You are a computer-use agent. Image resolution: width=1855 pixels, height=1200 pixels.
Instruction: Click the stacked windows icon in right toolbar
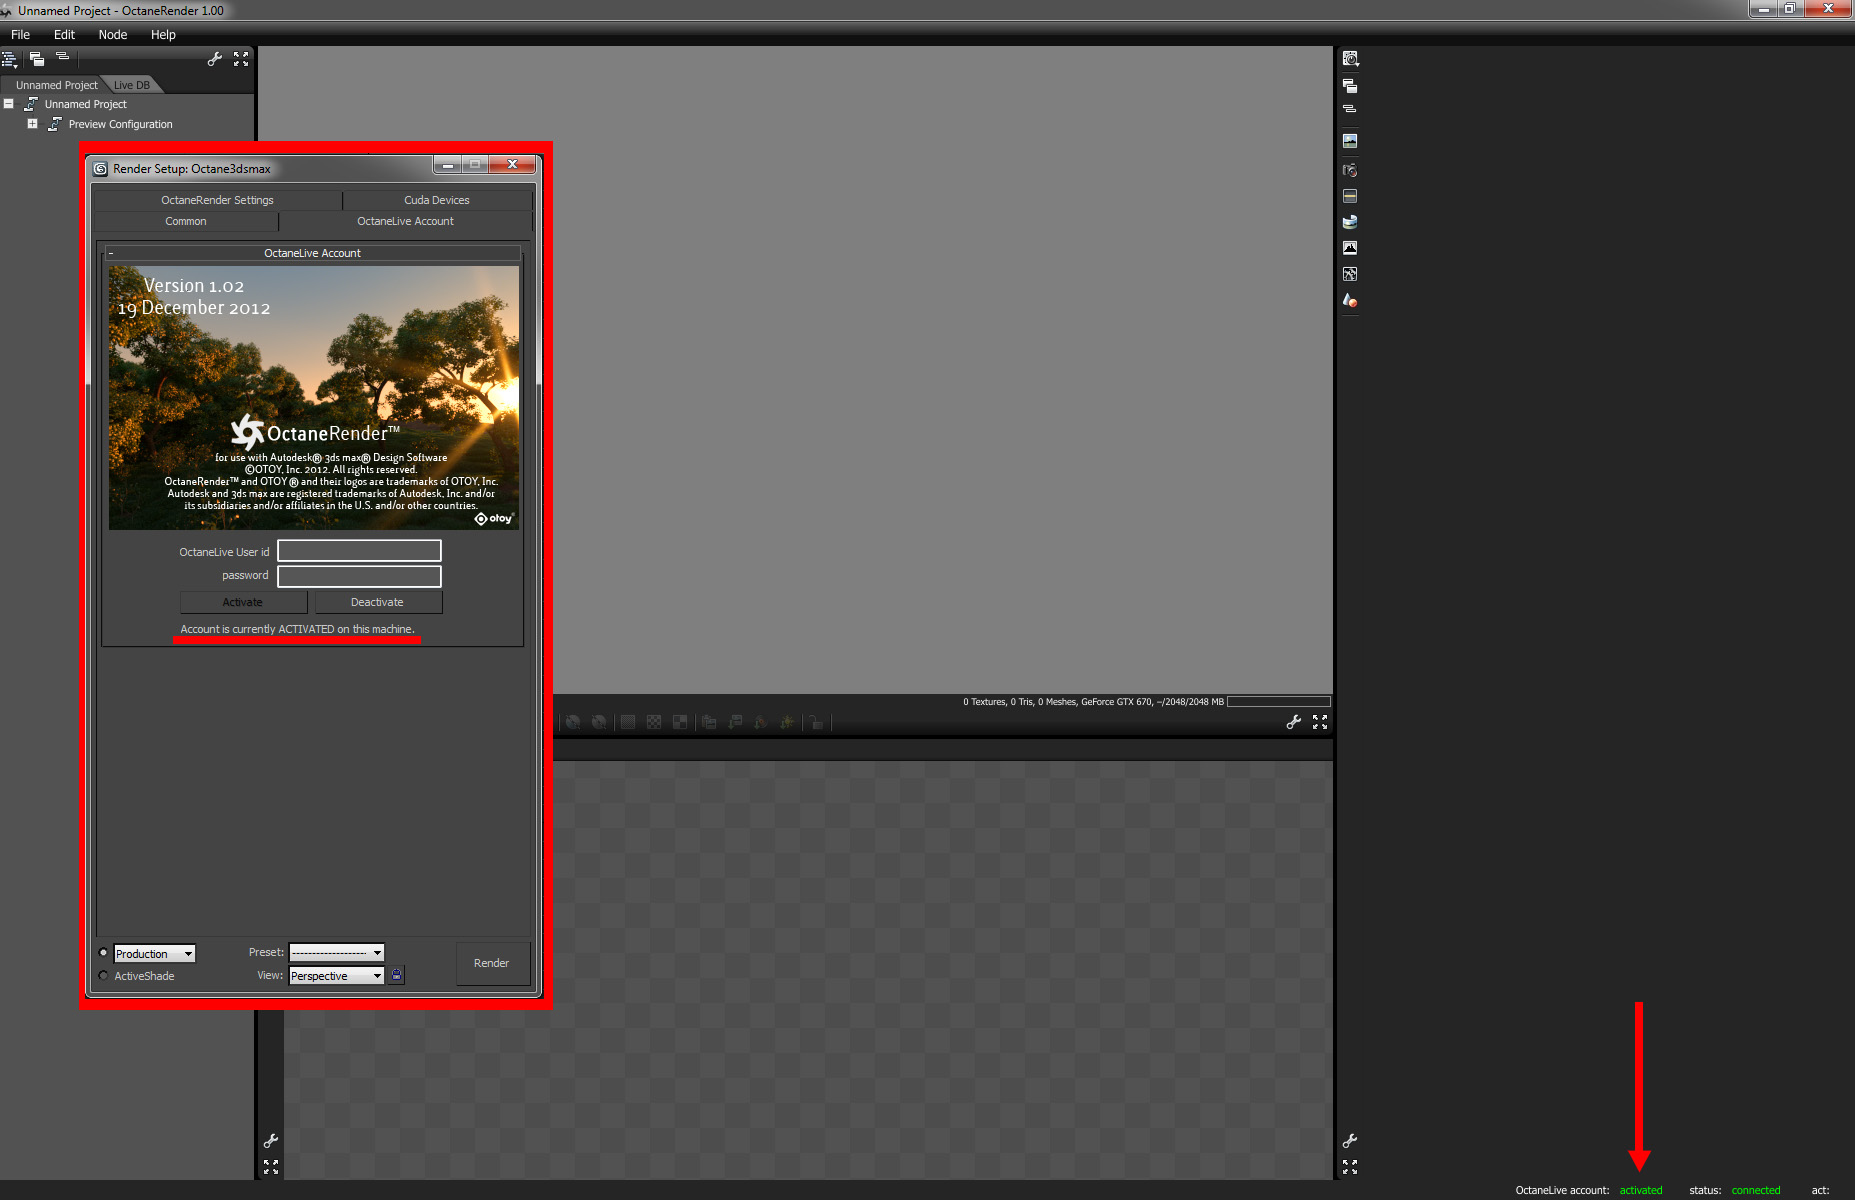pyautogui.click(x=1350, y=86)
